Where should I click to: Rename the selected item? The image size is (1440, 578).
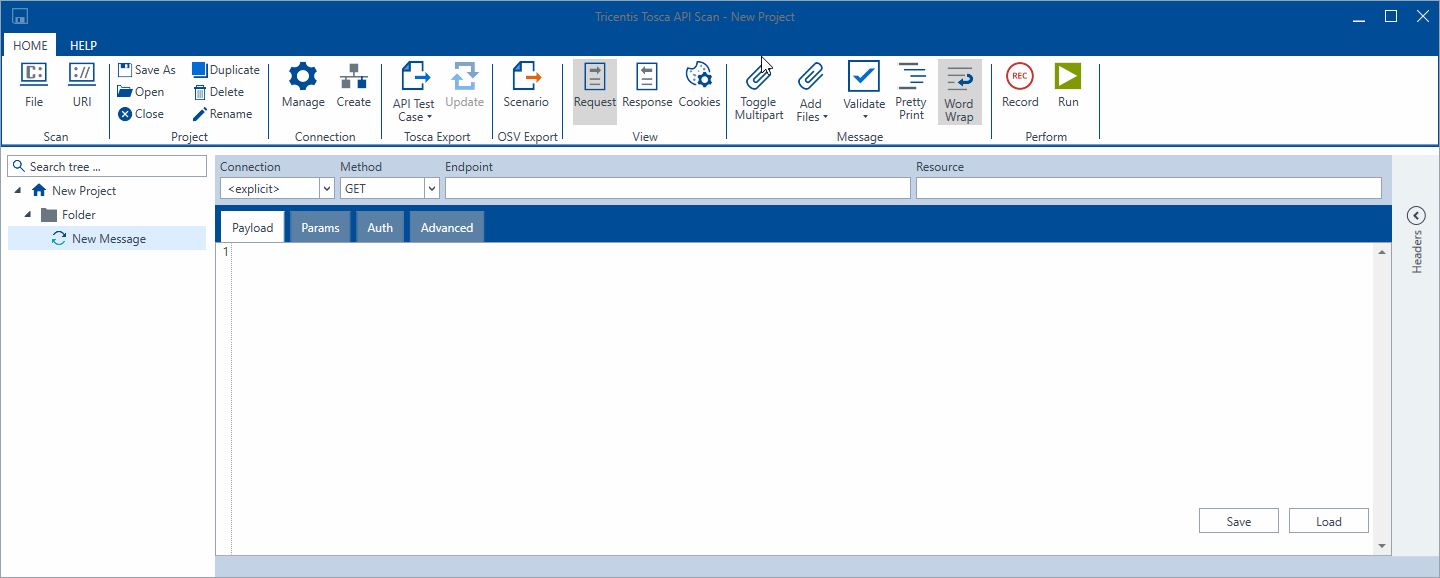[222, 114]
